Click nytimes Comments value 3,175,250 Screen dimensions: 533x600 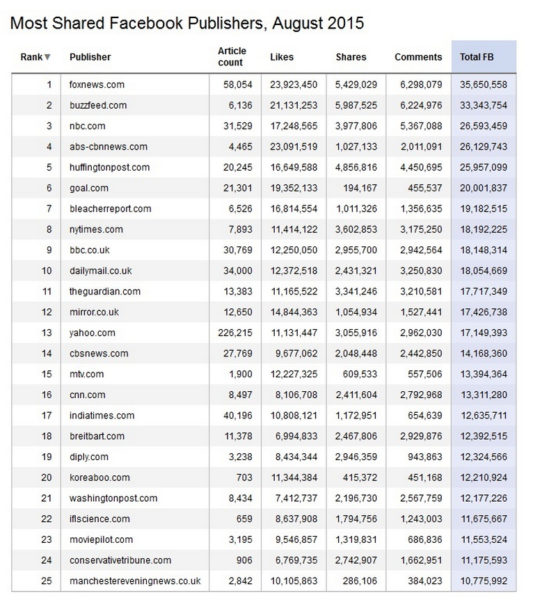click(421, 229)
